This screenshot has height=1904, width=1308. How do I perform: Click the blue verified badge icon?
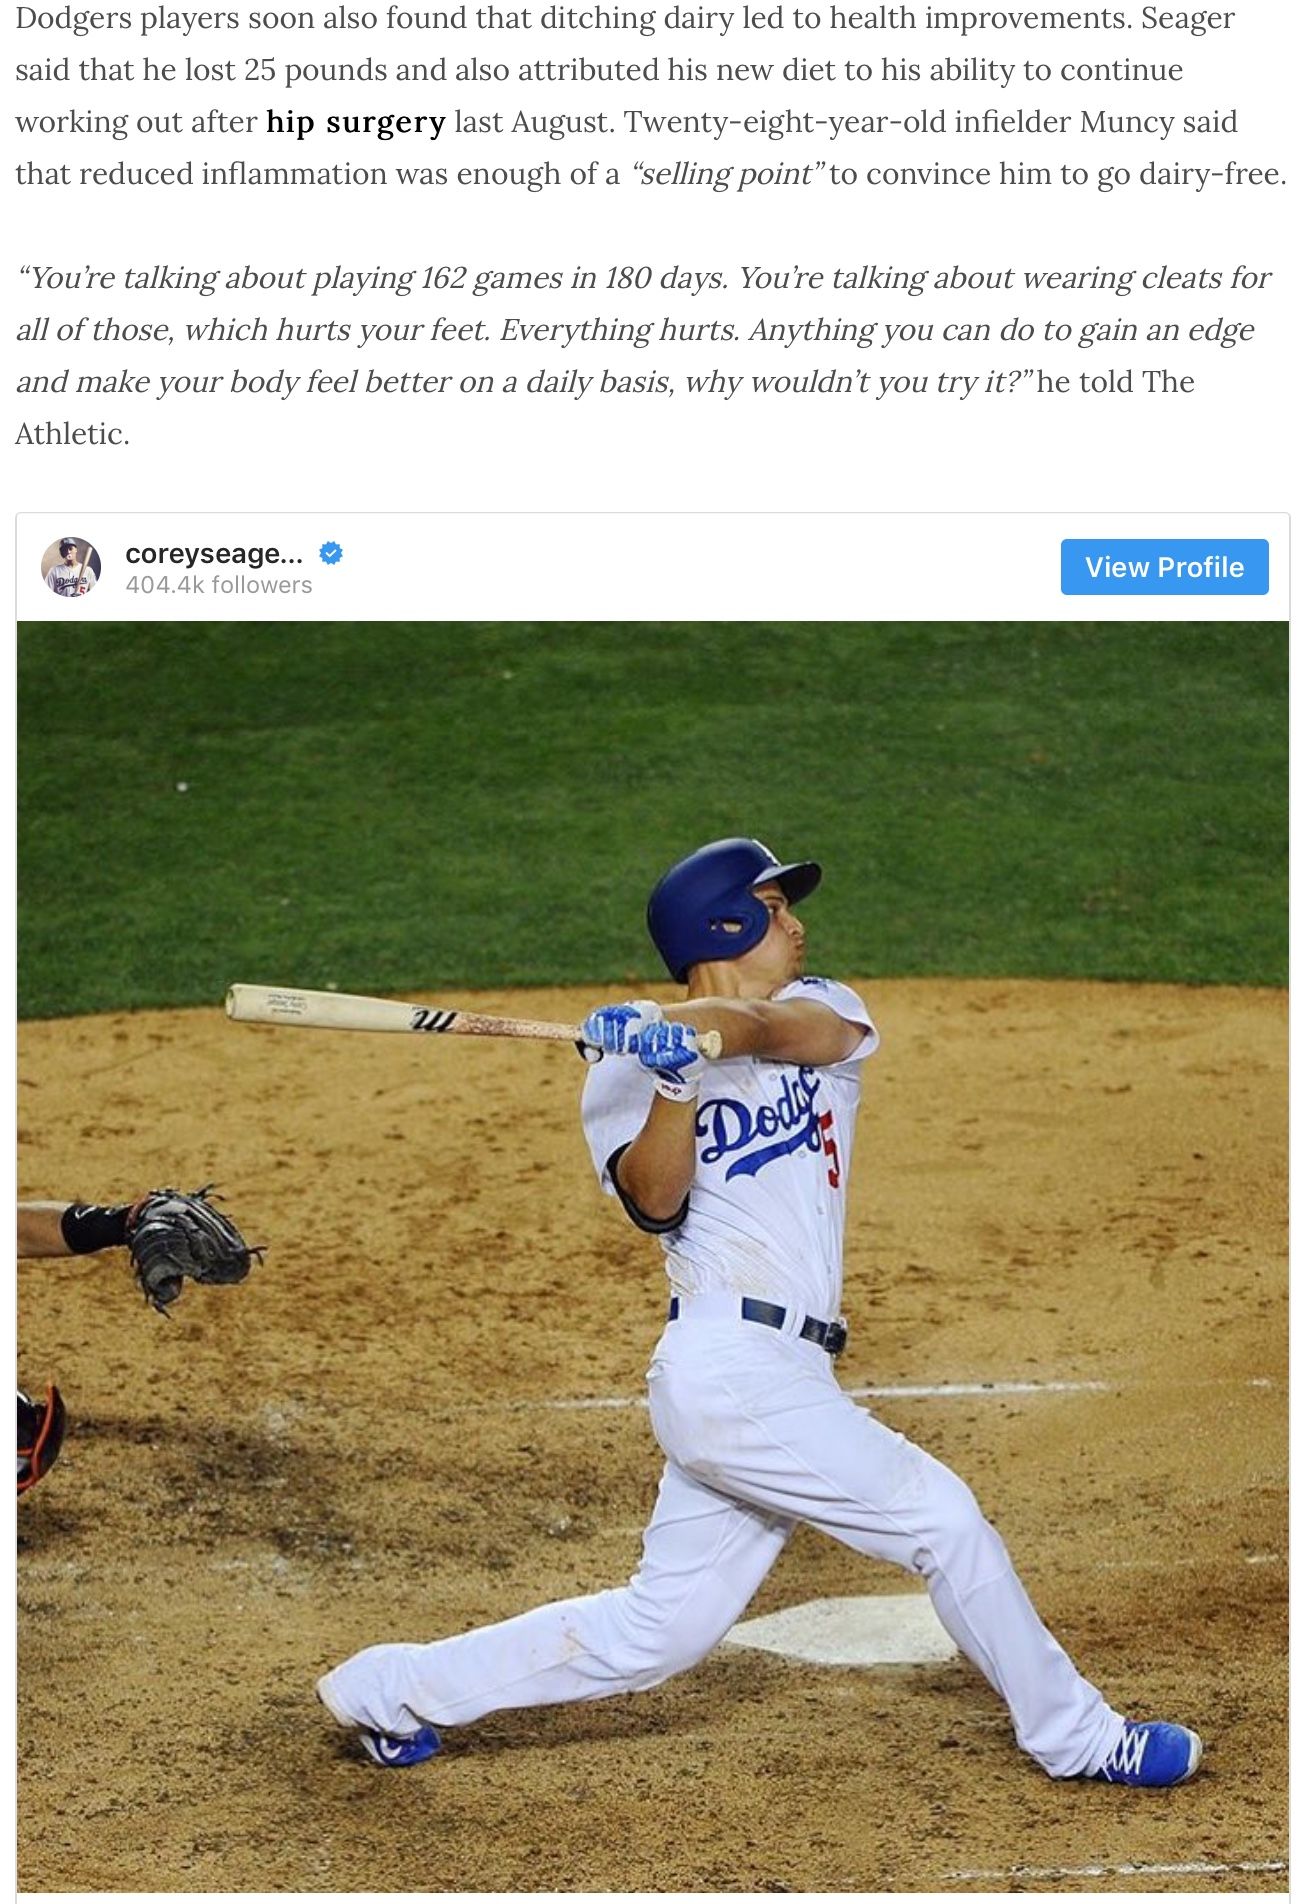pos(331,553)
